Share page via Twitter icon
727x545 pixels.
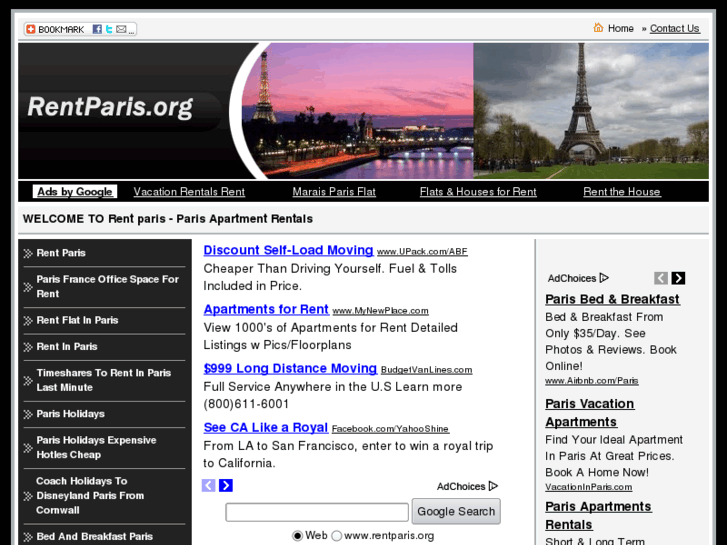pos(109,29)
